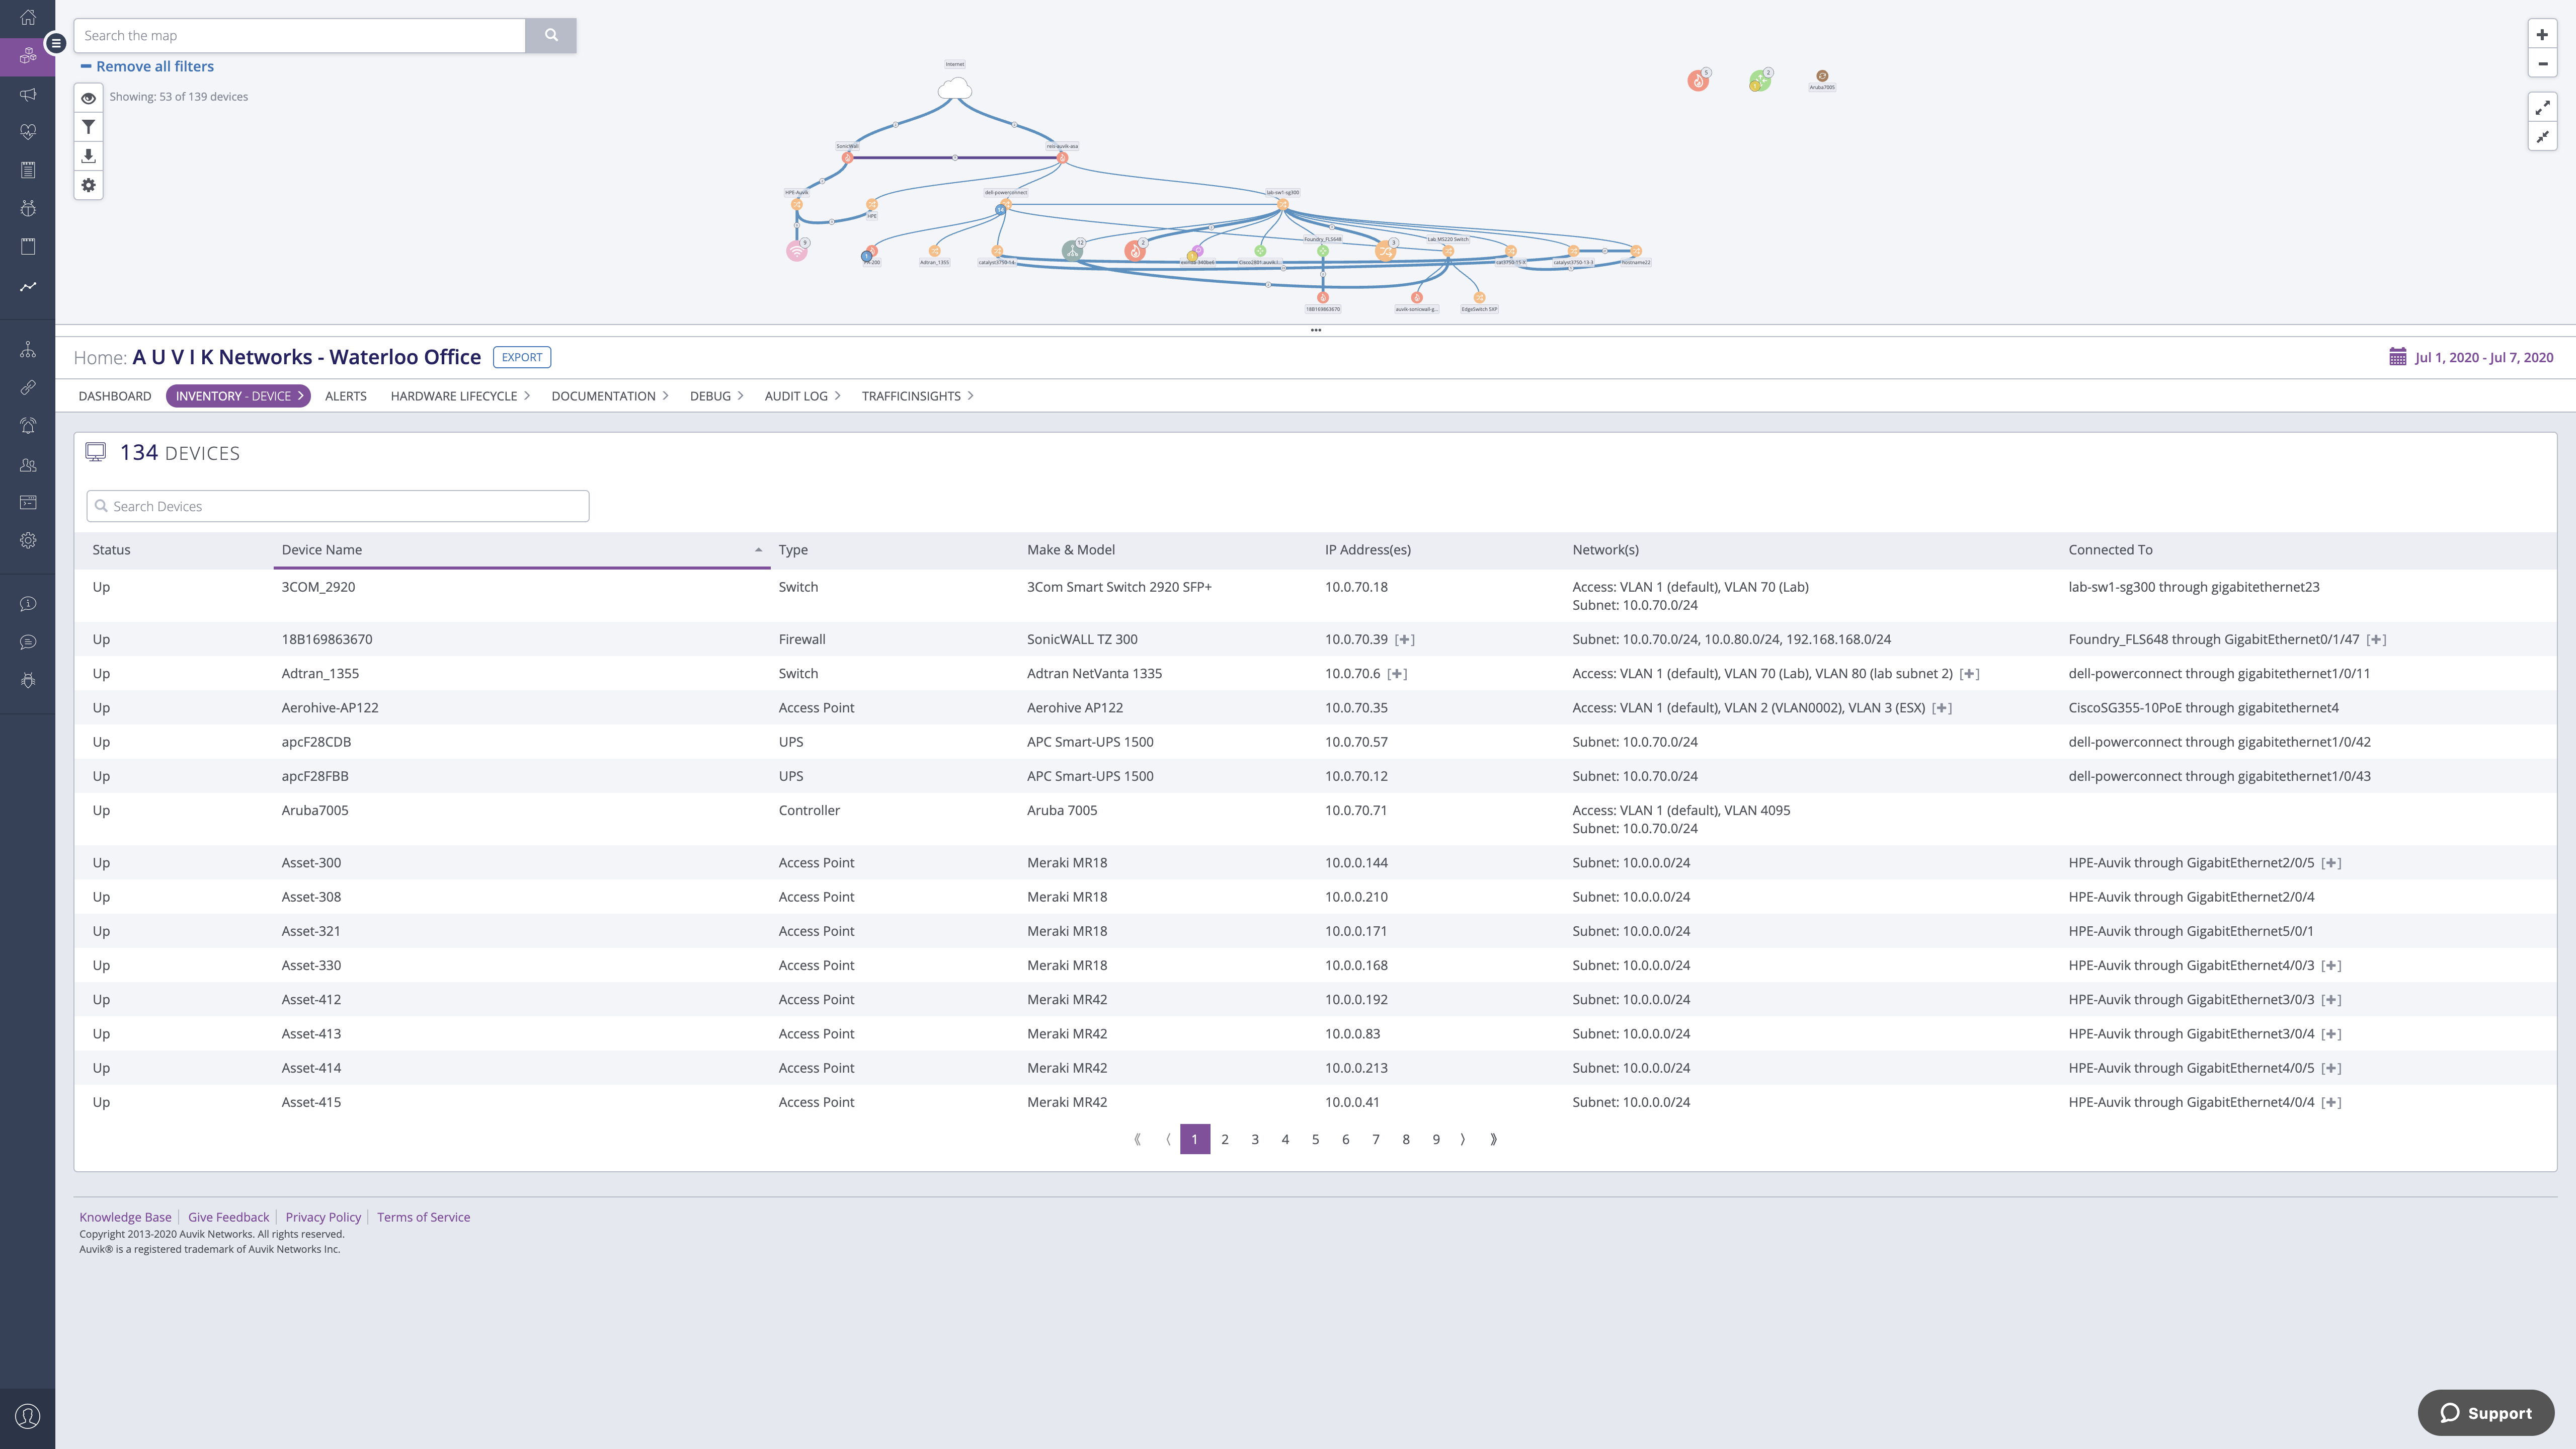Go to page 5 of devices
The height and width of the screenshot is (1449, 2576).
(x=1315, y=1139)
